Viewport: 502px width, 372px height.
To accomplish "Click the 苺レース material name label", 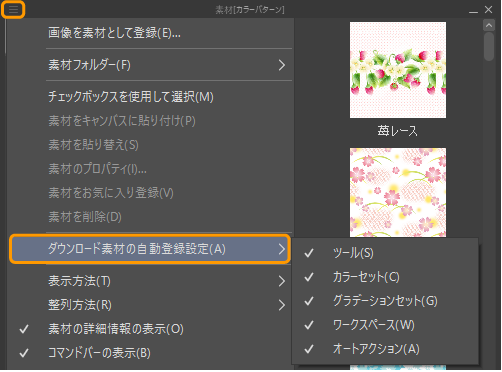I will point(397,131).
